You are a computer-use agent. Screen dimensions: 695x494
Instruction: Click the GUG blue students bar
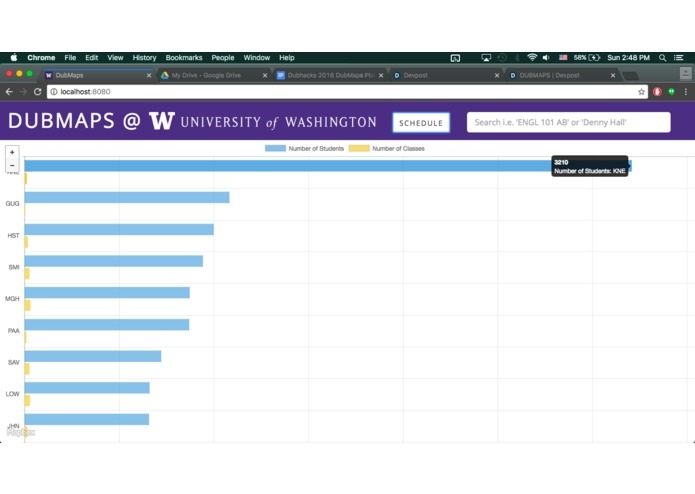pyautogui.click(x=127, y=198)
